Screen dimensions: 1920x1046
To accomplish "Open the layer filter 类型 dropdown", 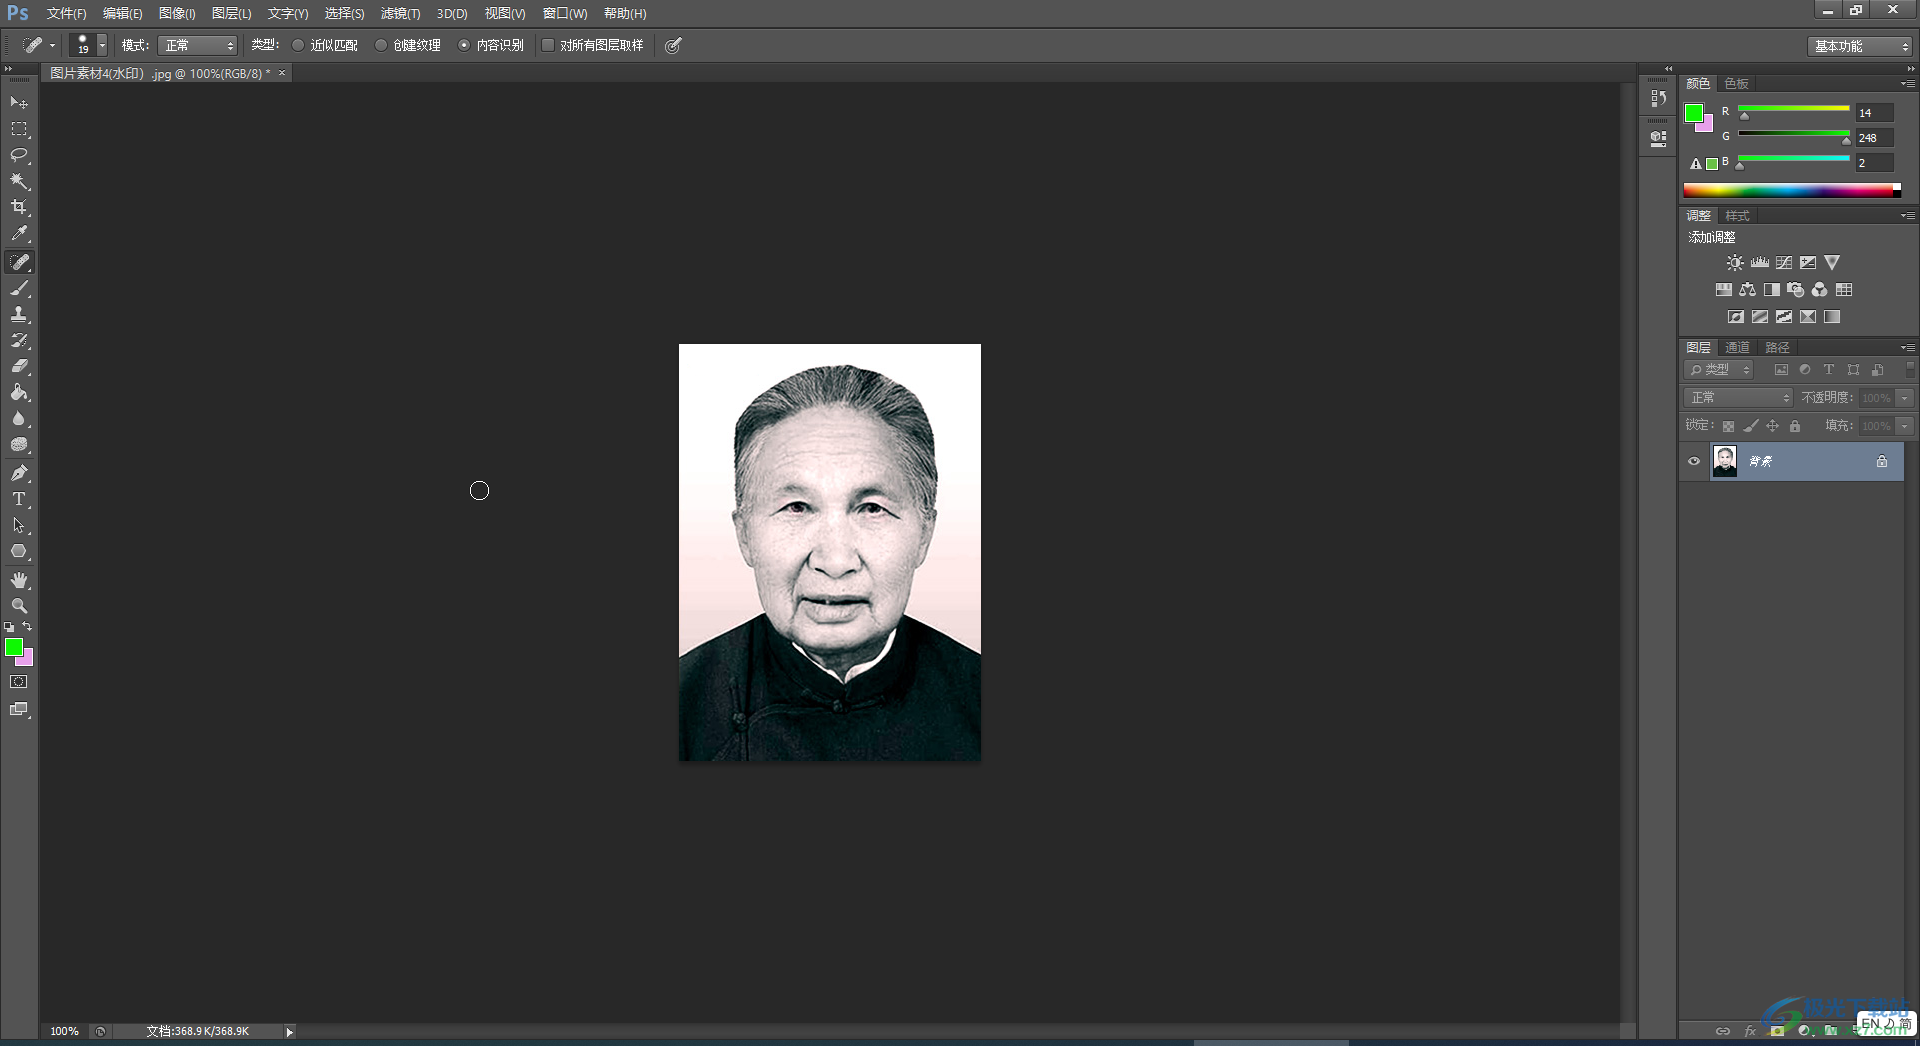I will (1719, 370).
